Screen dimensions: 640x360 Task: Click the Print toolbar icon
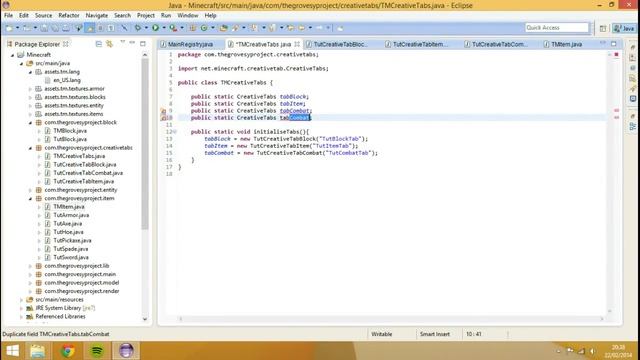coord(65,28)
